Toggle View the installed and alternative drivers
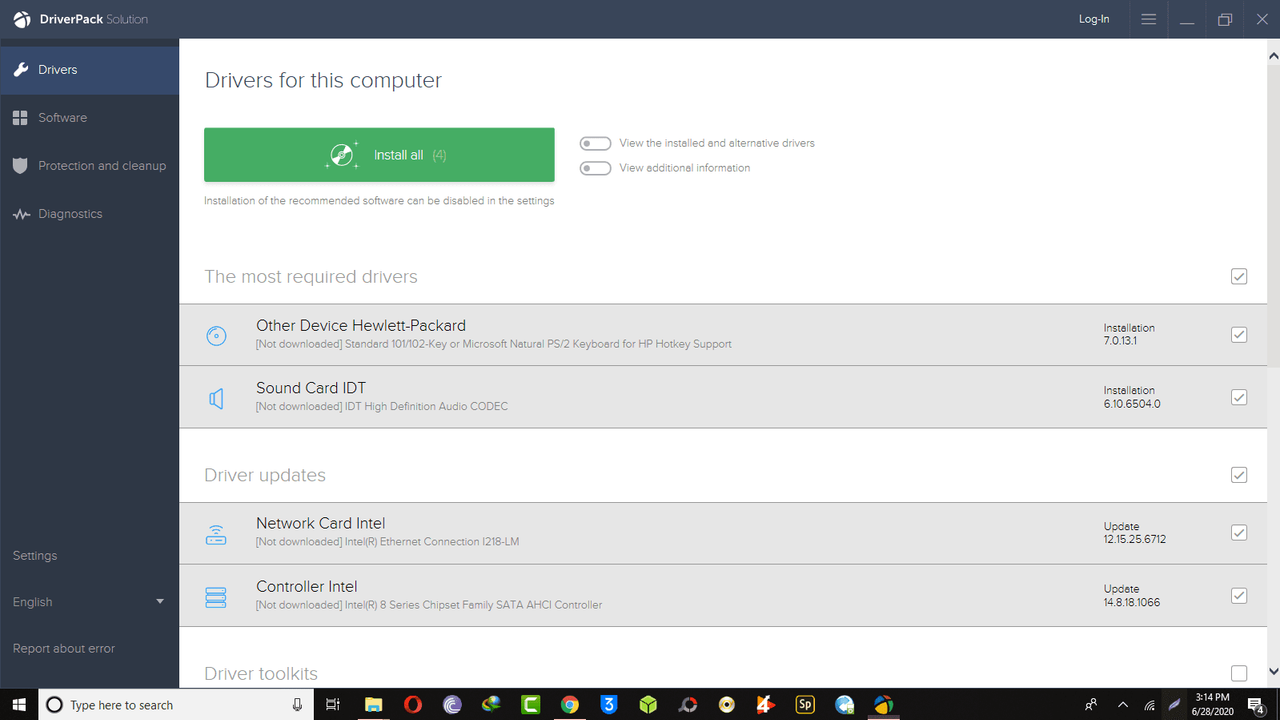 coord(596,143)
